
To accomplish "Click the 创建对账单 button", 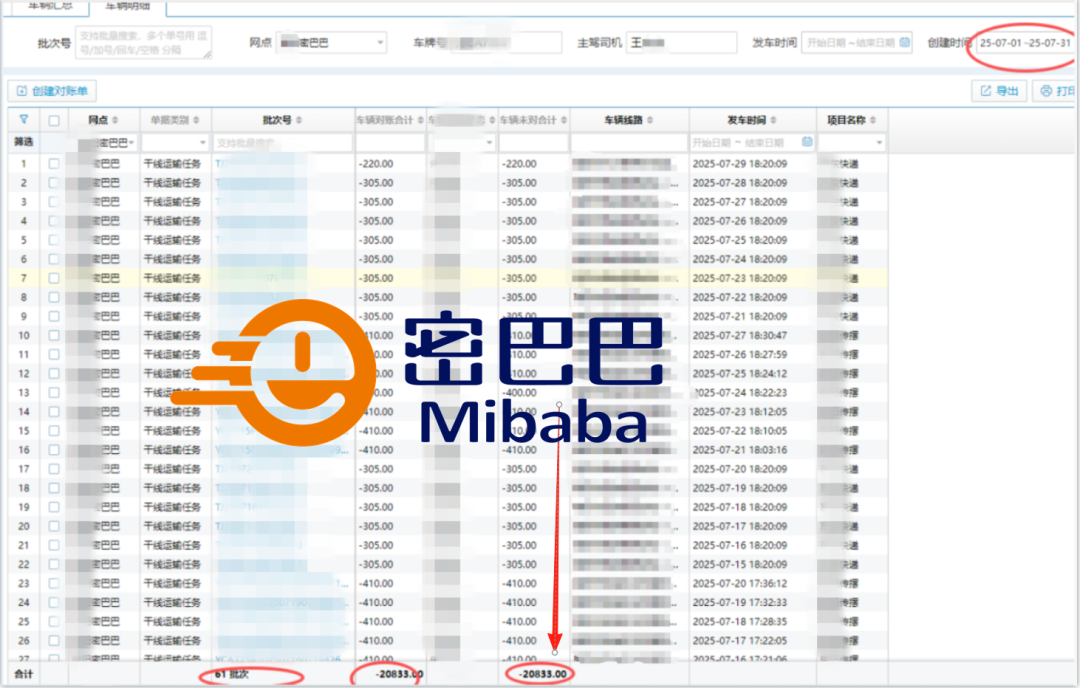I will pyautogui.click(x=52, y=91).
